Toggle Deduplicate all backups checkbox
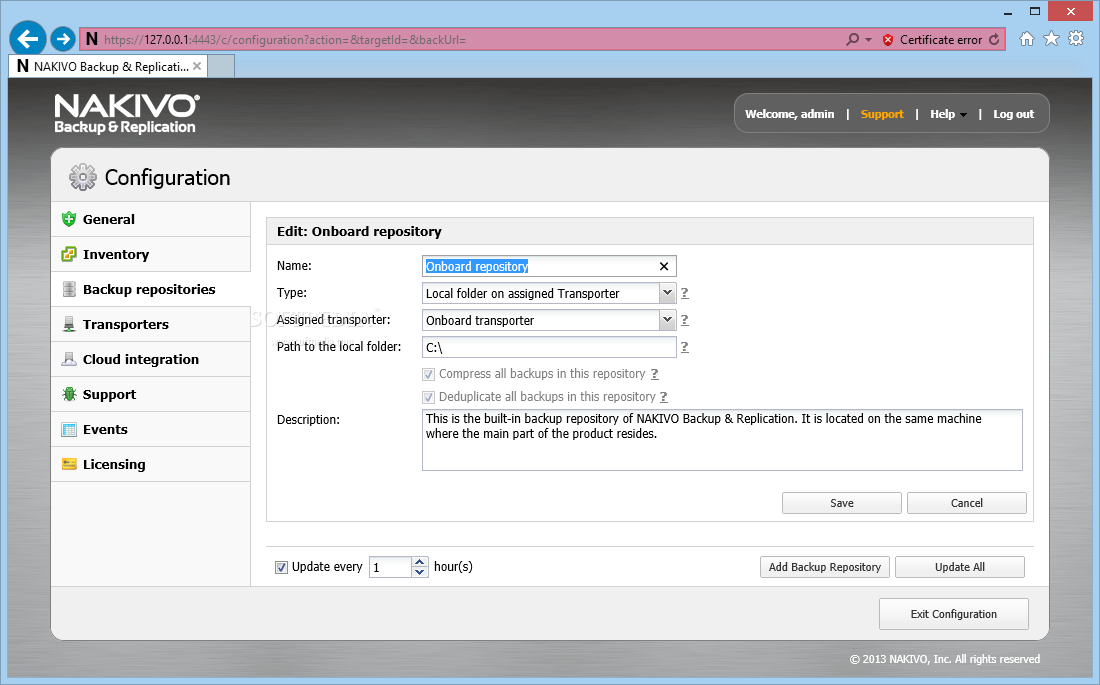The height and width of the screenshot is (685, 1100). [429, 397]
